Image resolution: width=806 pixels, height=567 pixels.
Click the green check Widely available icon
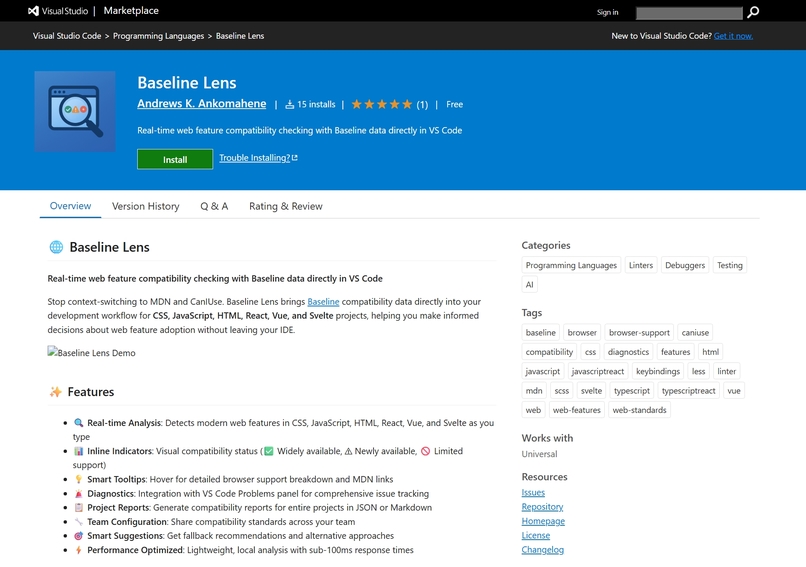[269, 451]
